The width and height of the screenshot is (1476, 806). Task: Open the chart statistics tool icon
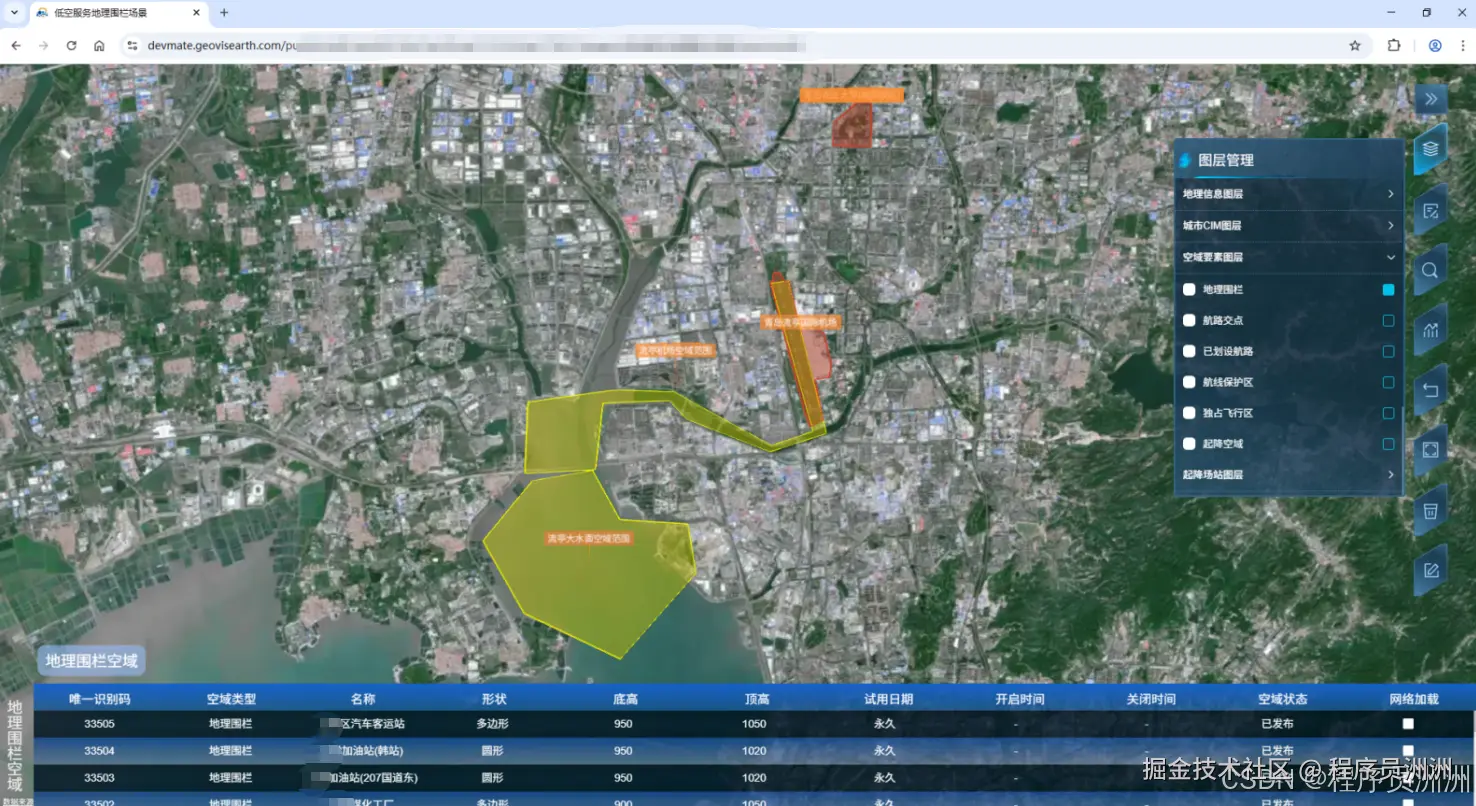(x=1431, y=330)
